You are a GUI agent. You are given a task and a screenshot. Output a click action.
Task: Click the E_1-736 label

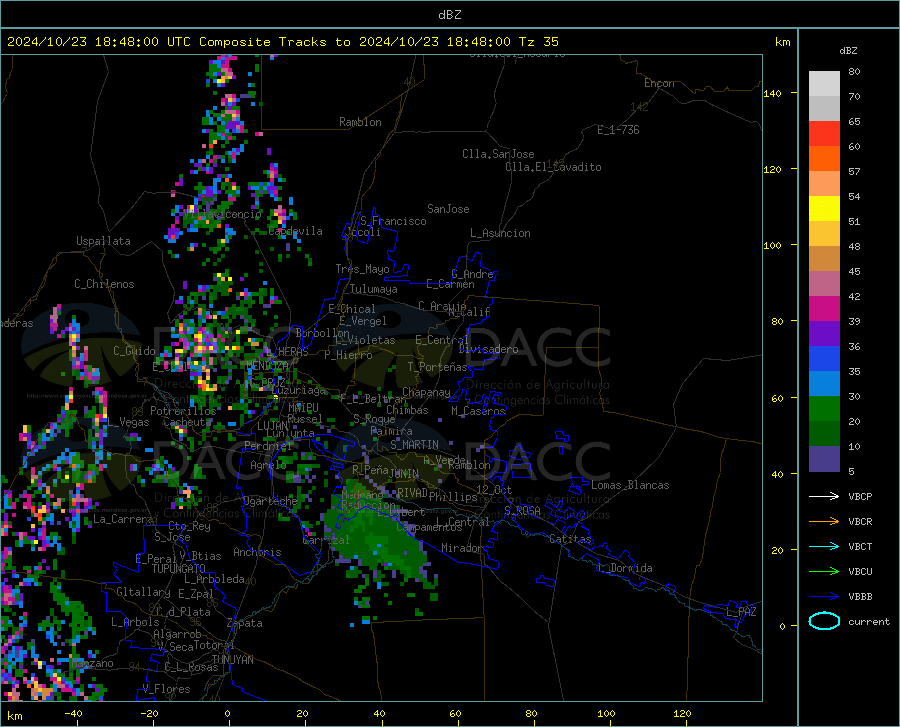pyautogui.click(x=618, y=130)
